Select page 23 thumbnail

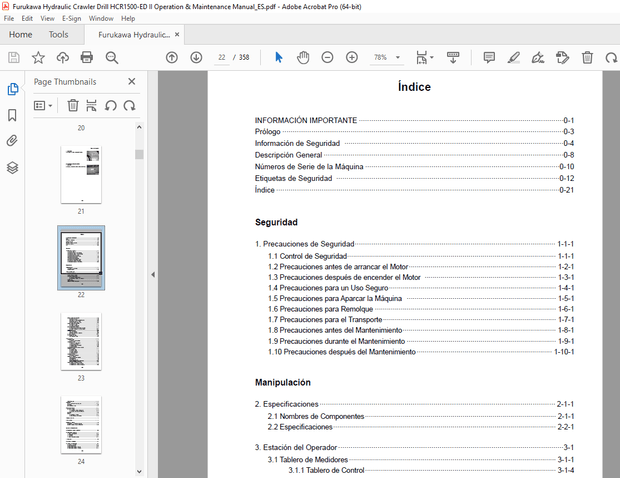(x=81, y=342)
